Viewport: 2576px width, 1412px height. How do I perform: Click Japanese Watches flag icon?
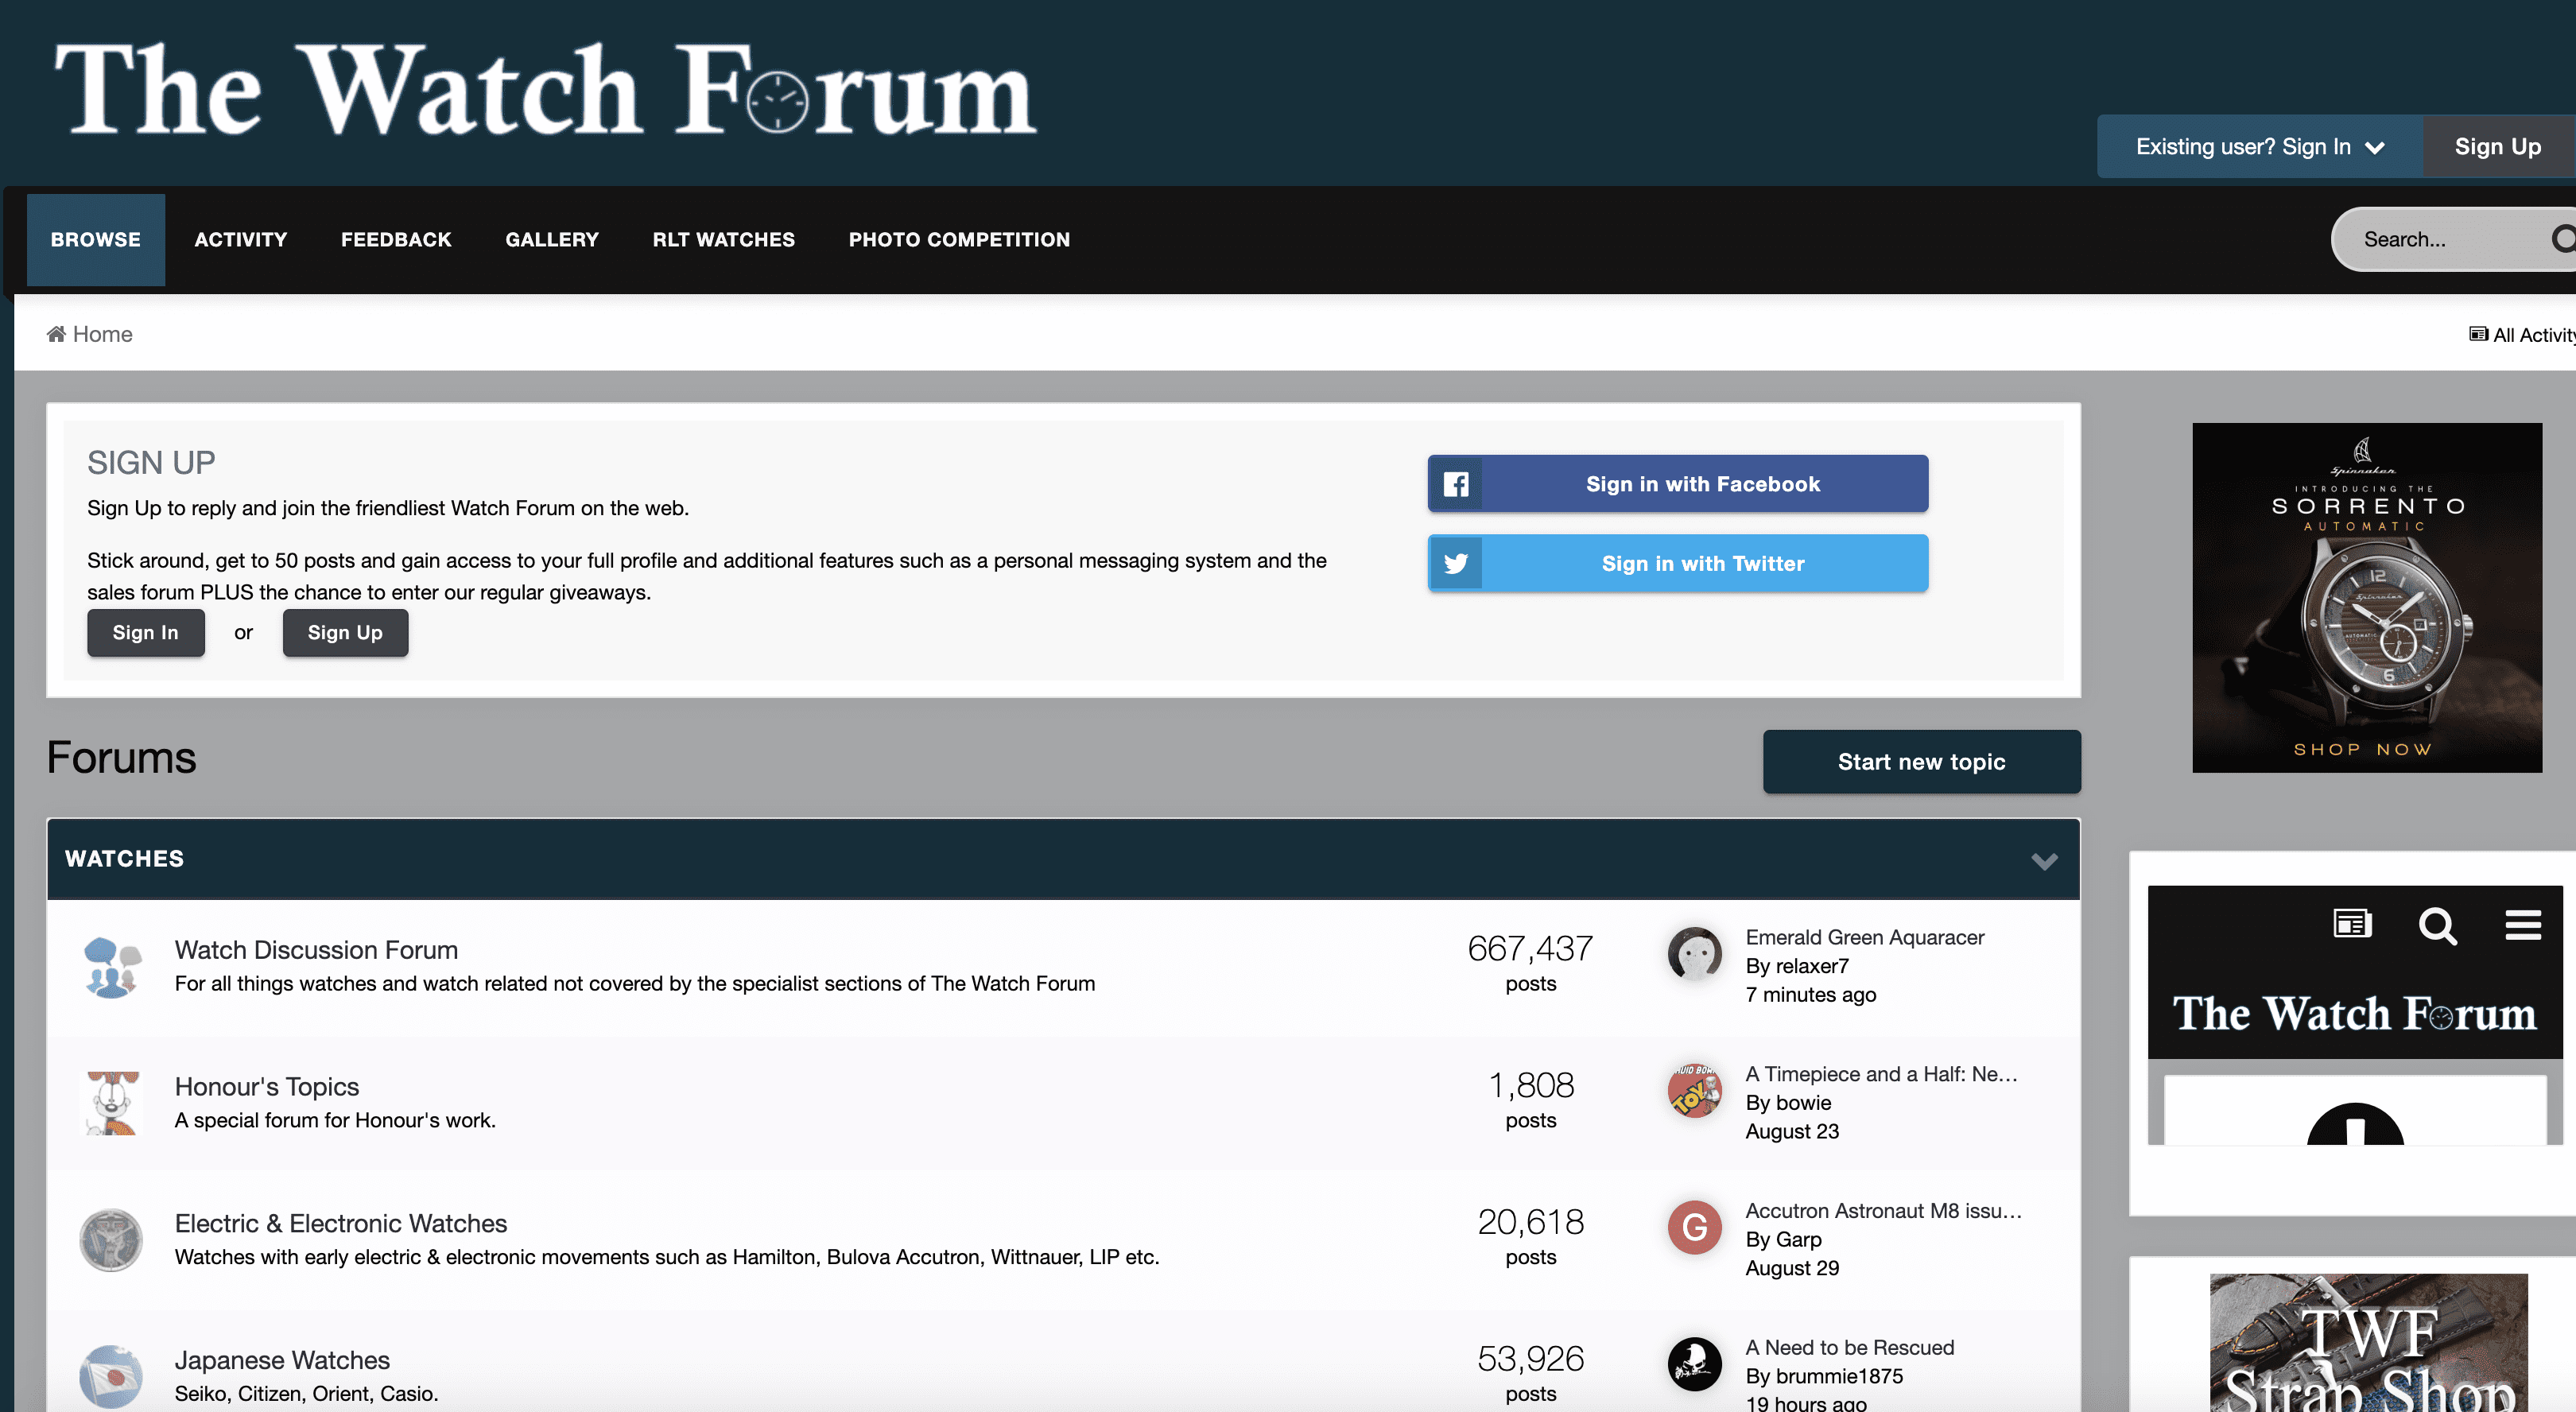[111, 1377]
